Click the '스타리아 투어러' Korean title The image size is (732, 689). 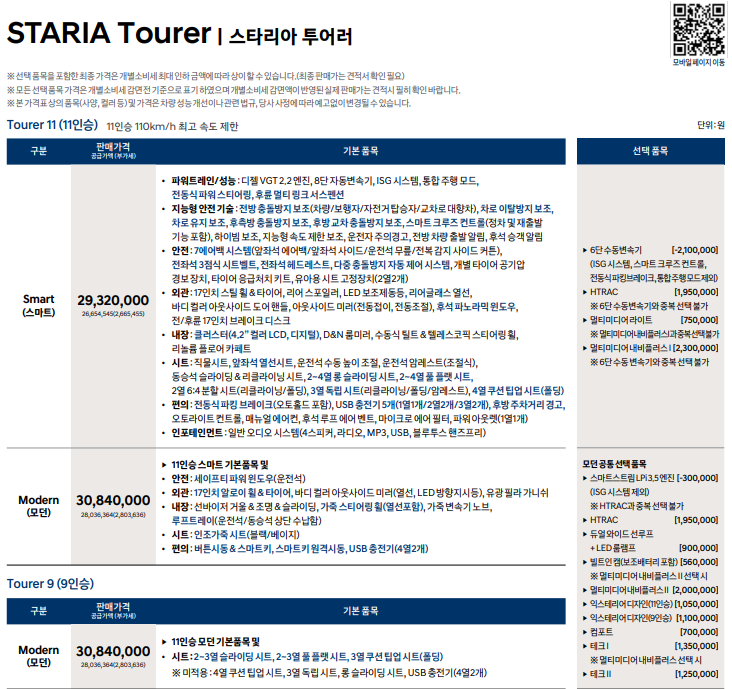pos(290,36)
